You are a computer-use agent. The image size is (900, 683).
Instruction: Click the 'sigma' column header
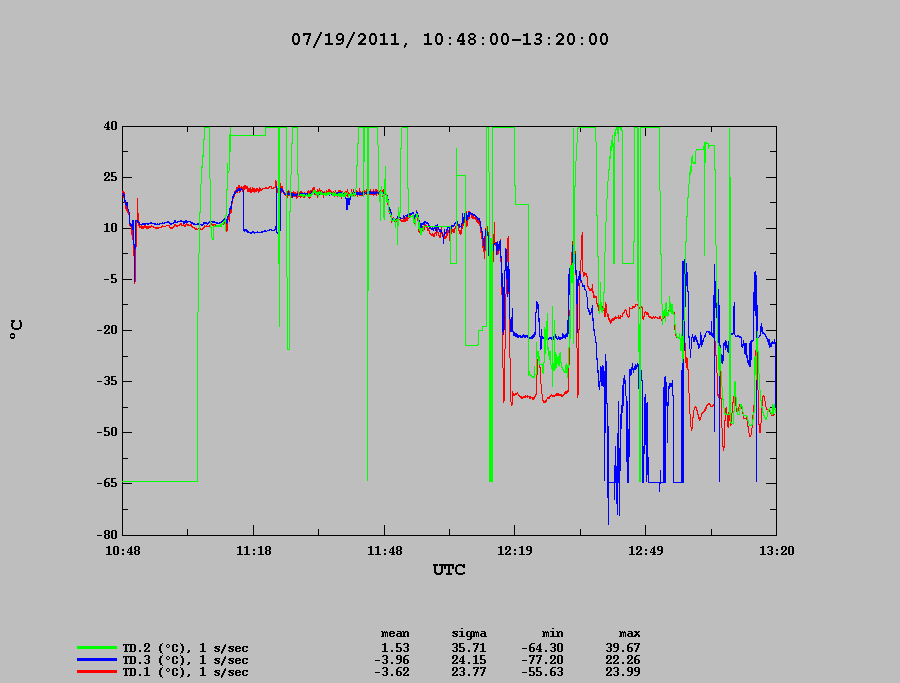(469, 634)
